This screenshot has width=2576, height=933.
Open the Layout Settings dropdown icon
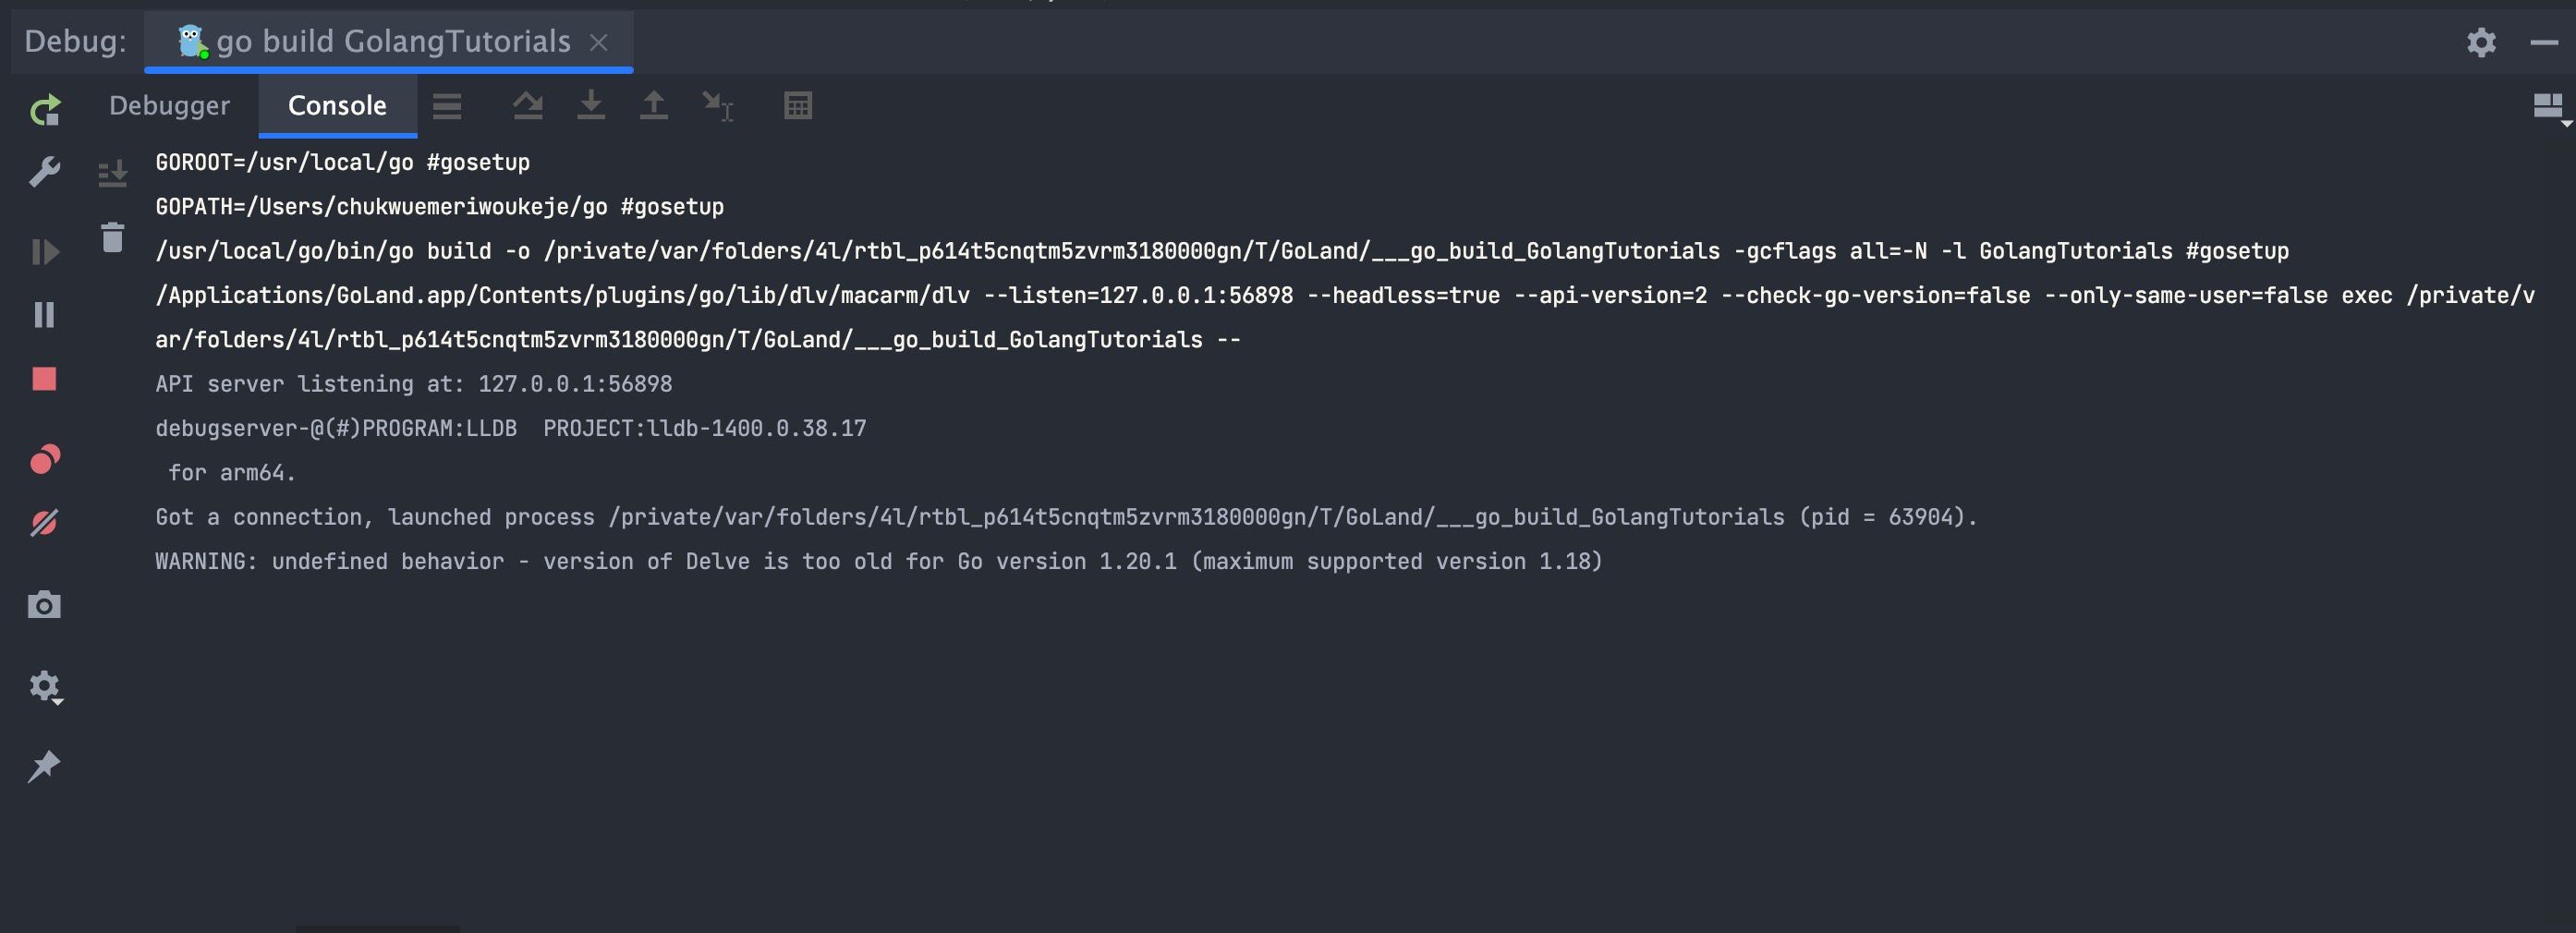coord(2551,109)
